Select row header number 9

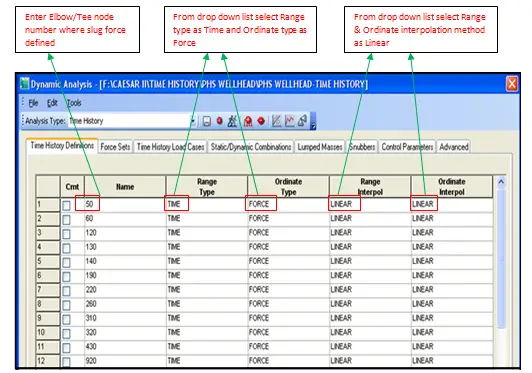pyautogui.click(x=48, y=318)
